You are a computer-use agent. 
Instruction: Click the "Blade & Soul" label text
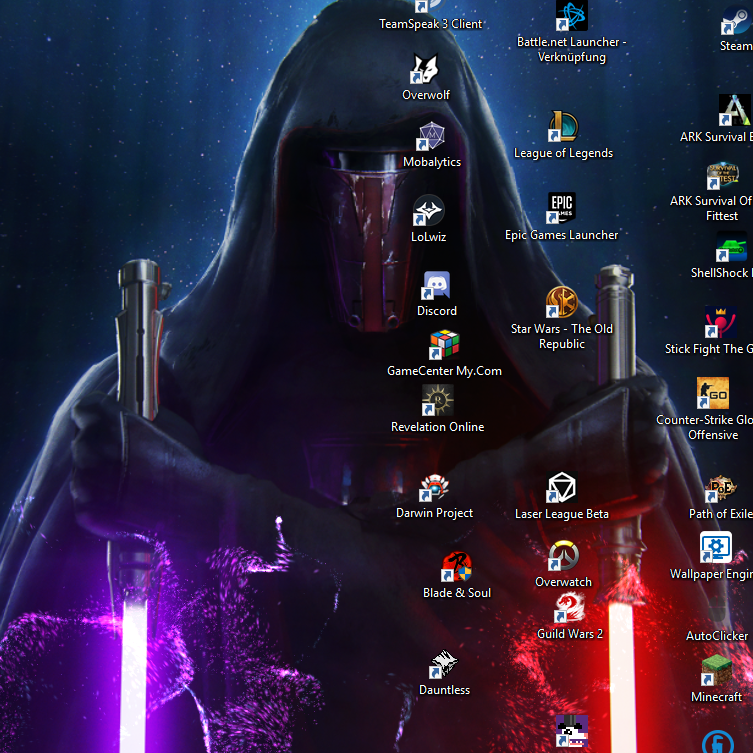pyautogui.click(x=457, y=593)
